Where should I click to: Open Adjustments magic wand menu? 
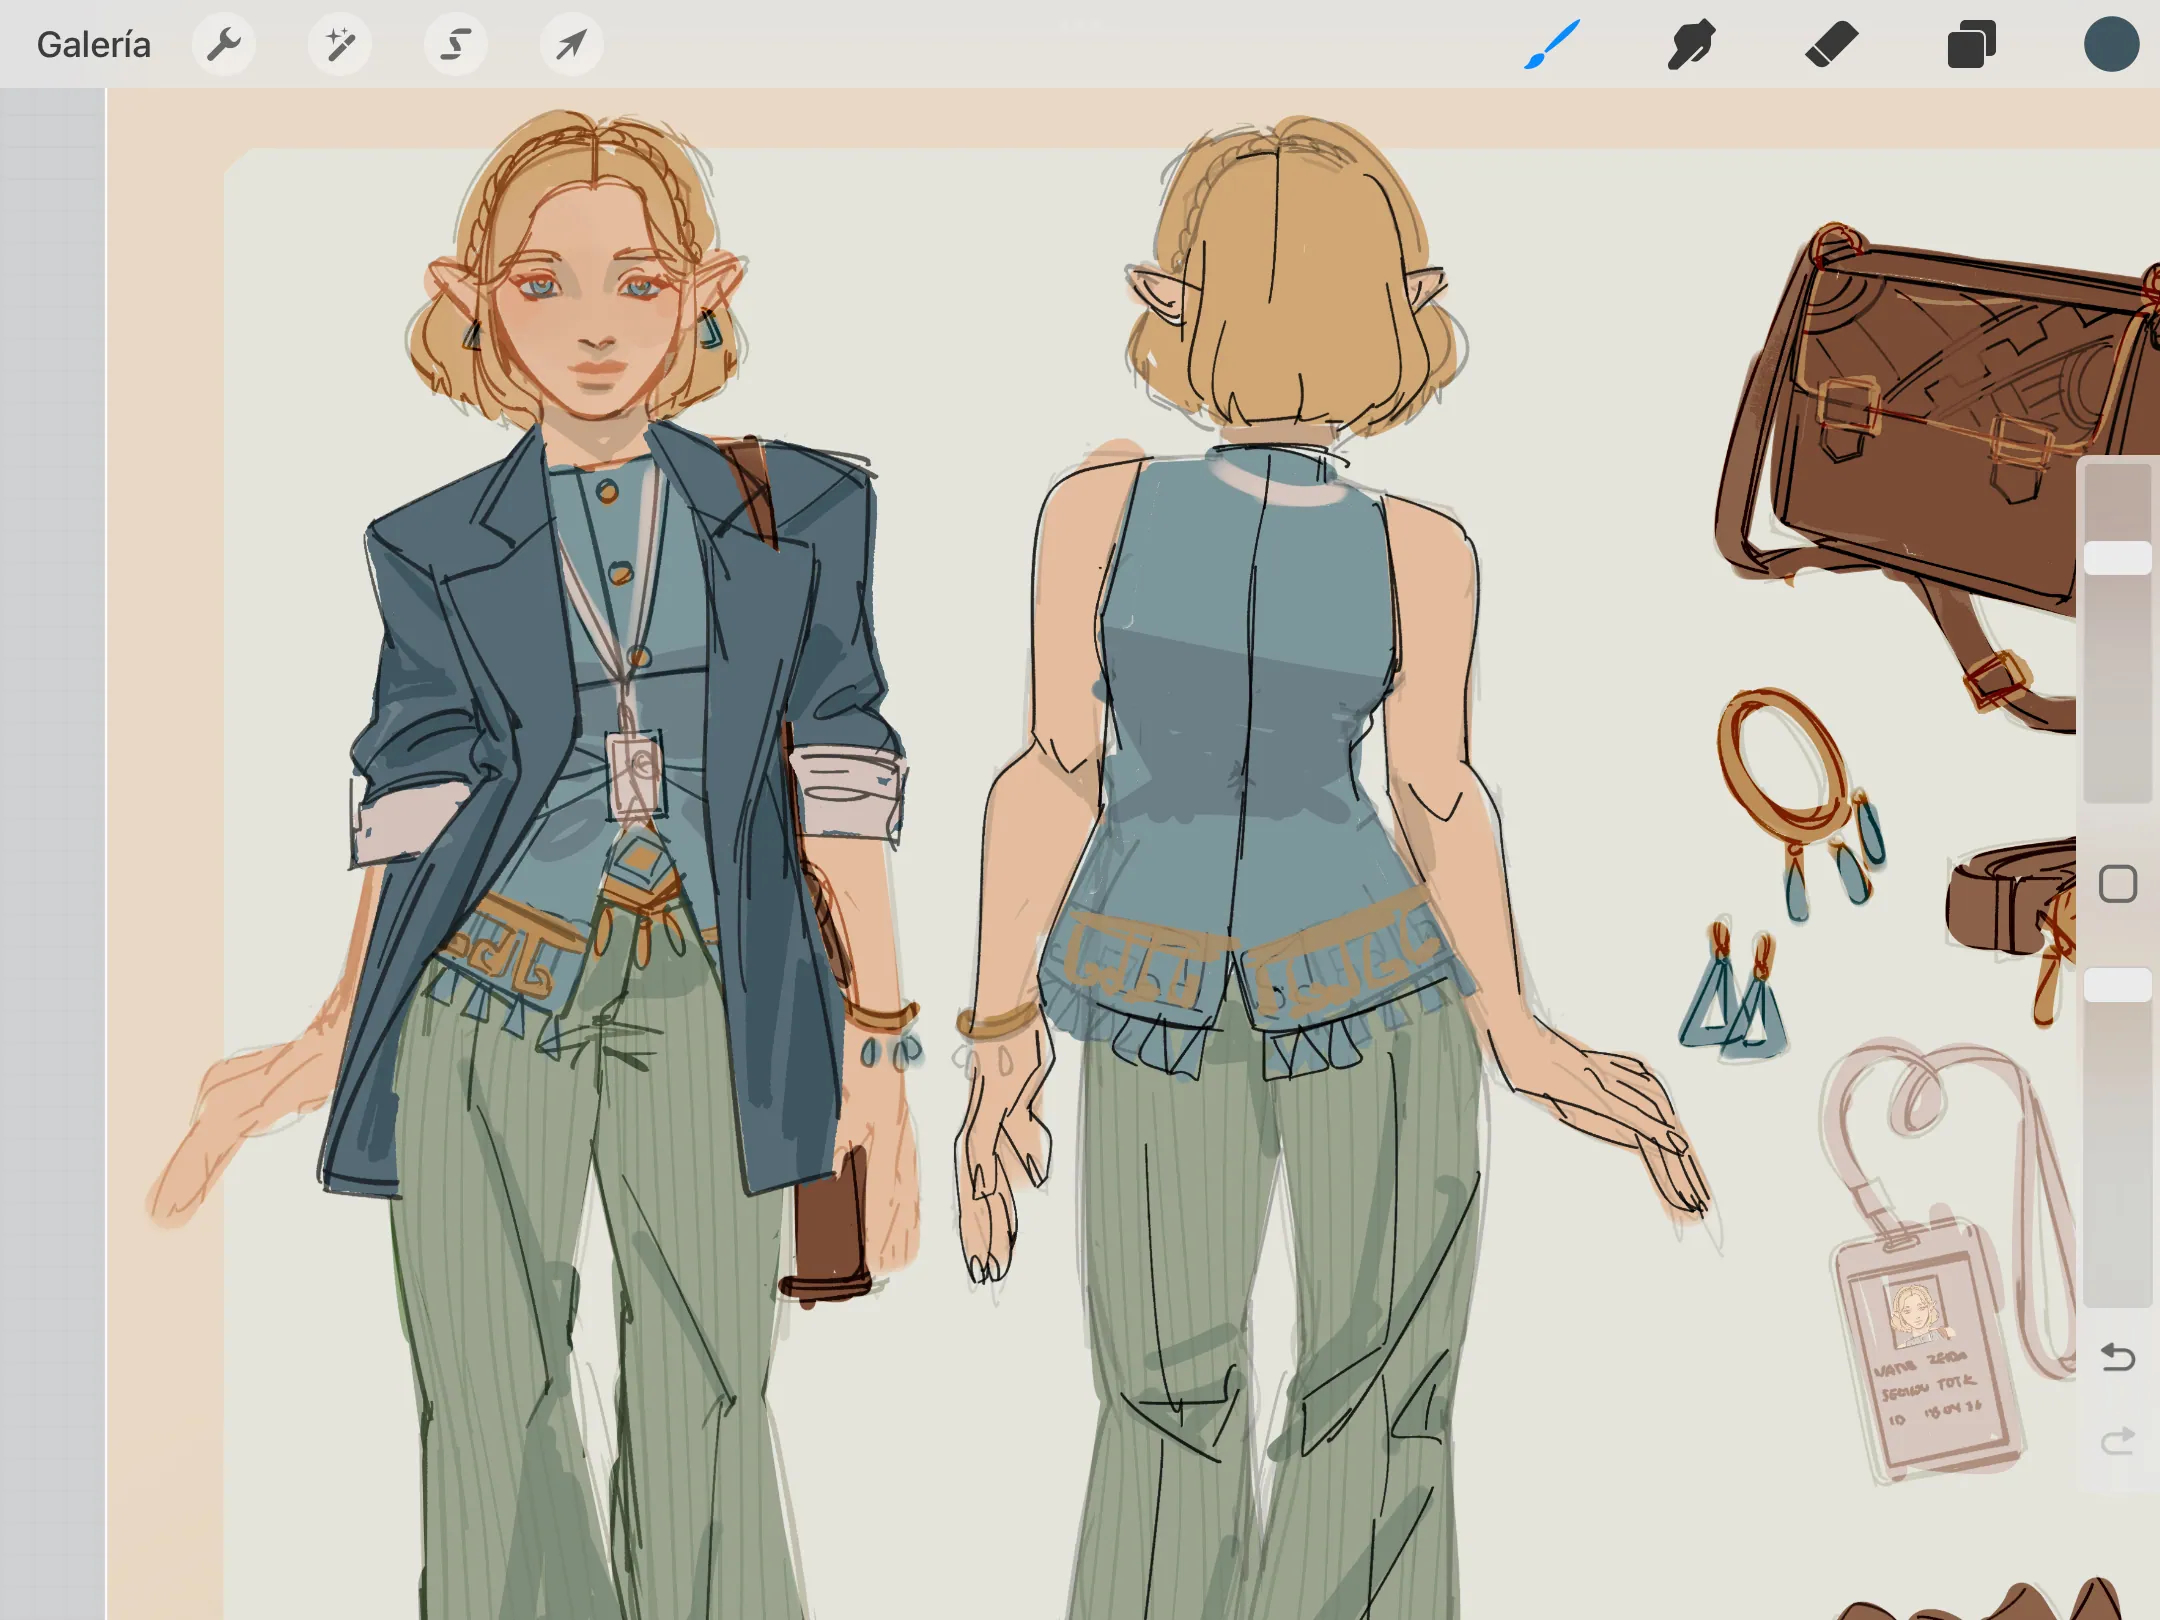339,45
